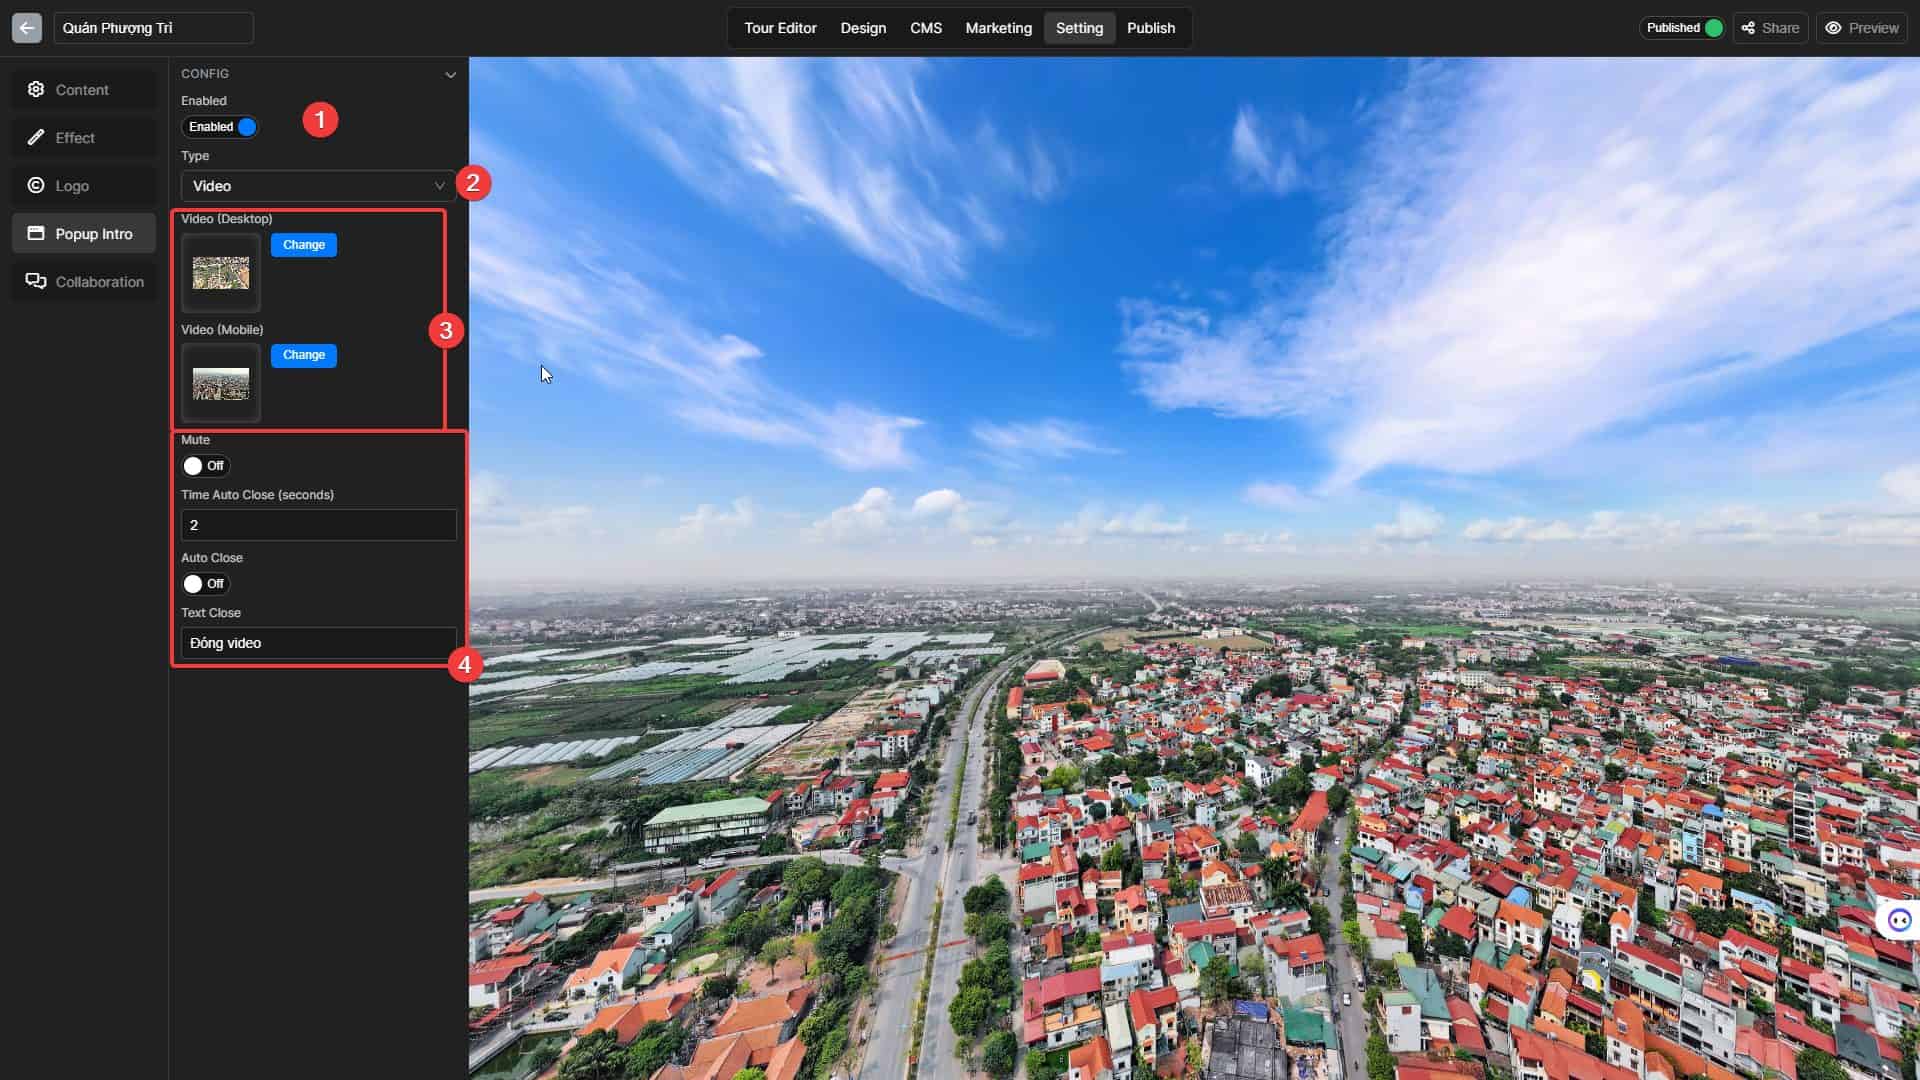
Task: Enable the Auto Close toggle
Action: (x=205, y=584)
